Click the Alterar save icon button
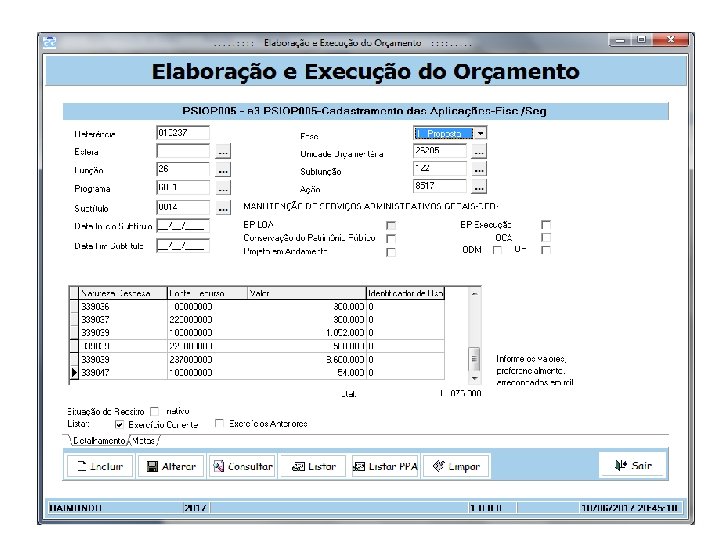 [171, 467]
